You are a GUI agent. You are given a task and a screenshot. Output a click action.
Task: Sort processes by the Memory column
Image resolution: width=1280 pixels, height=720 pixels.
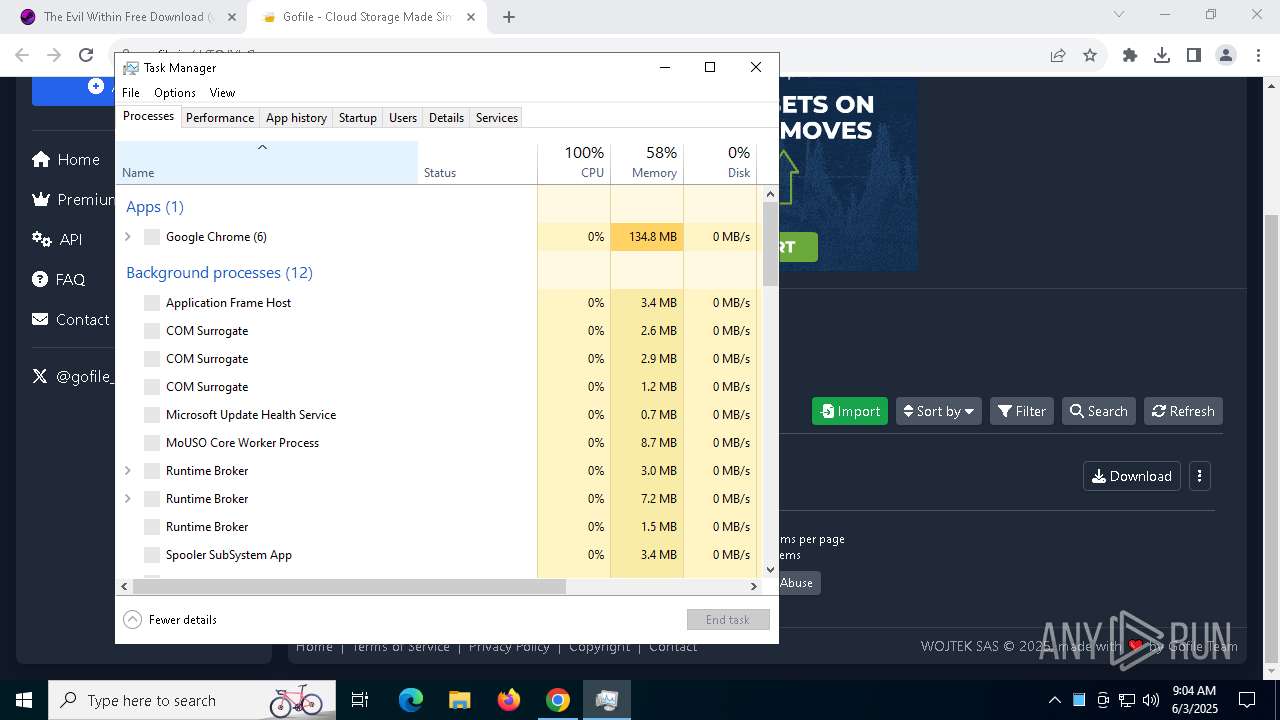tap(647, 162)
